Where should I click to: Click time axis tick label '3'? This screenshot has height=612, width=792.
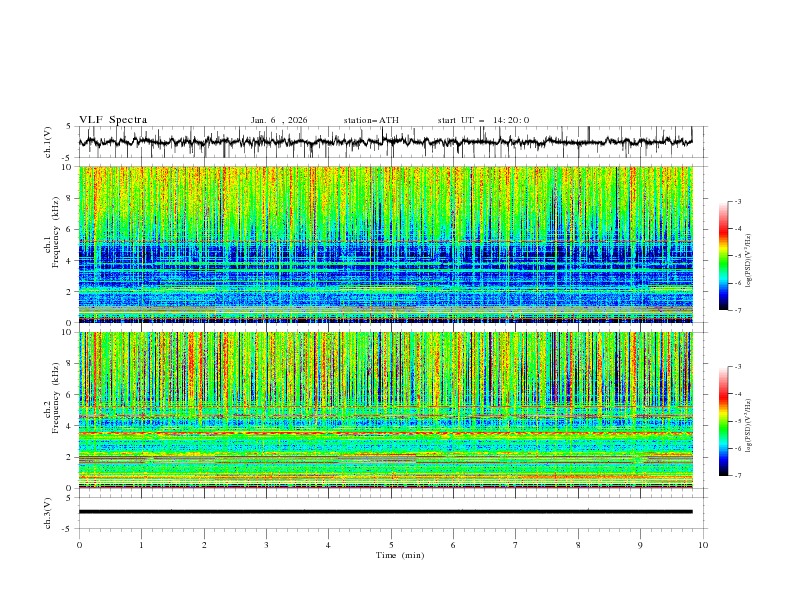tap(266, 545)
